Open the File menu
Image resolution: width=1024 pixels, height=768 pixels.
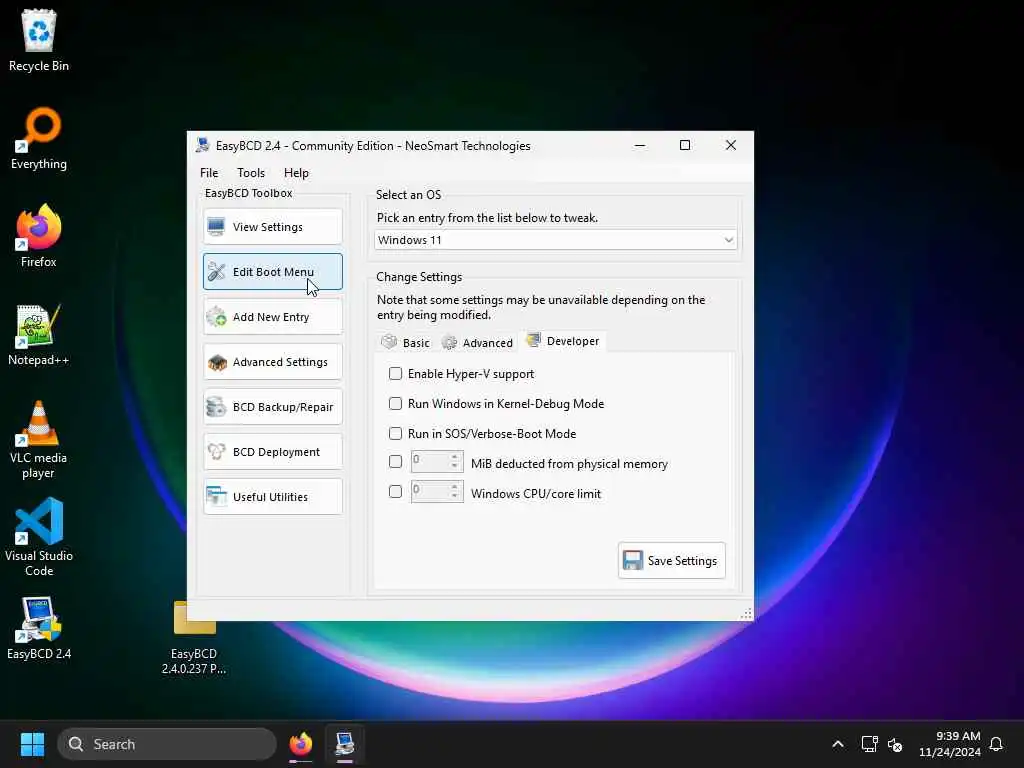pos(209,172)
